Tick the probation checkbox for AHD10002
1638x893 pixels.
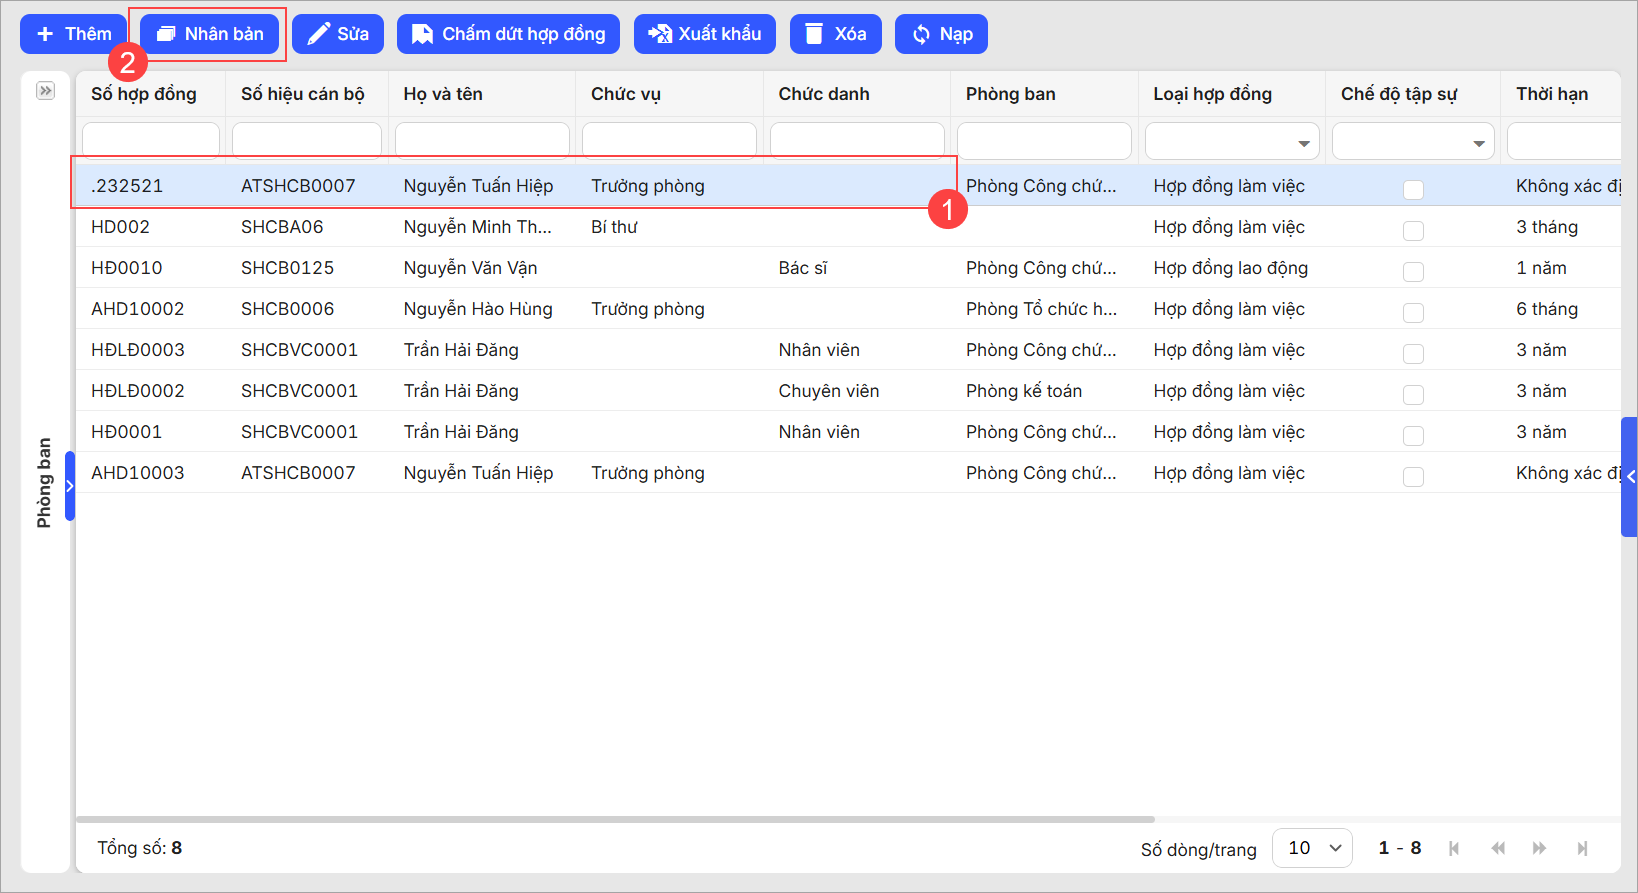1413,313
